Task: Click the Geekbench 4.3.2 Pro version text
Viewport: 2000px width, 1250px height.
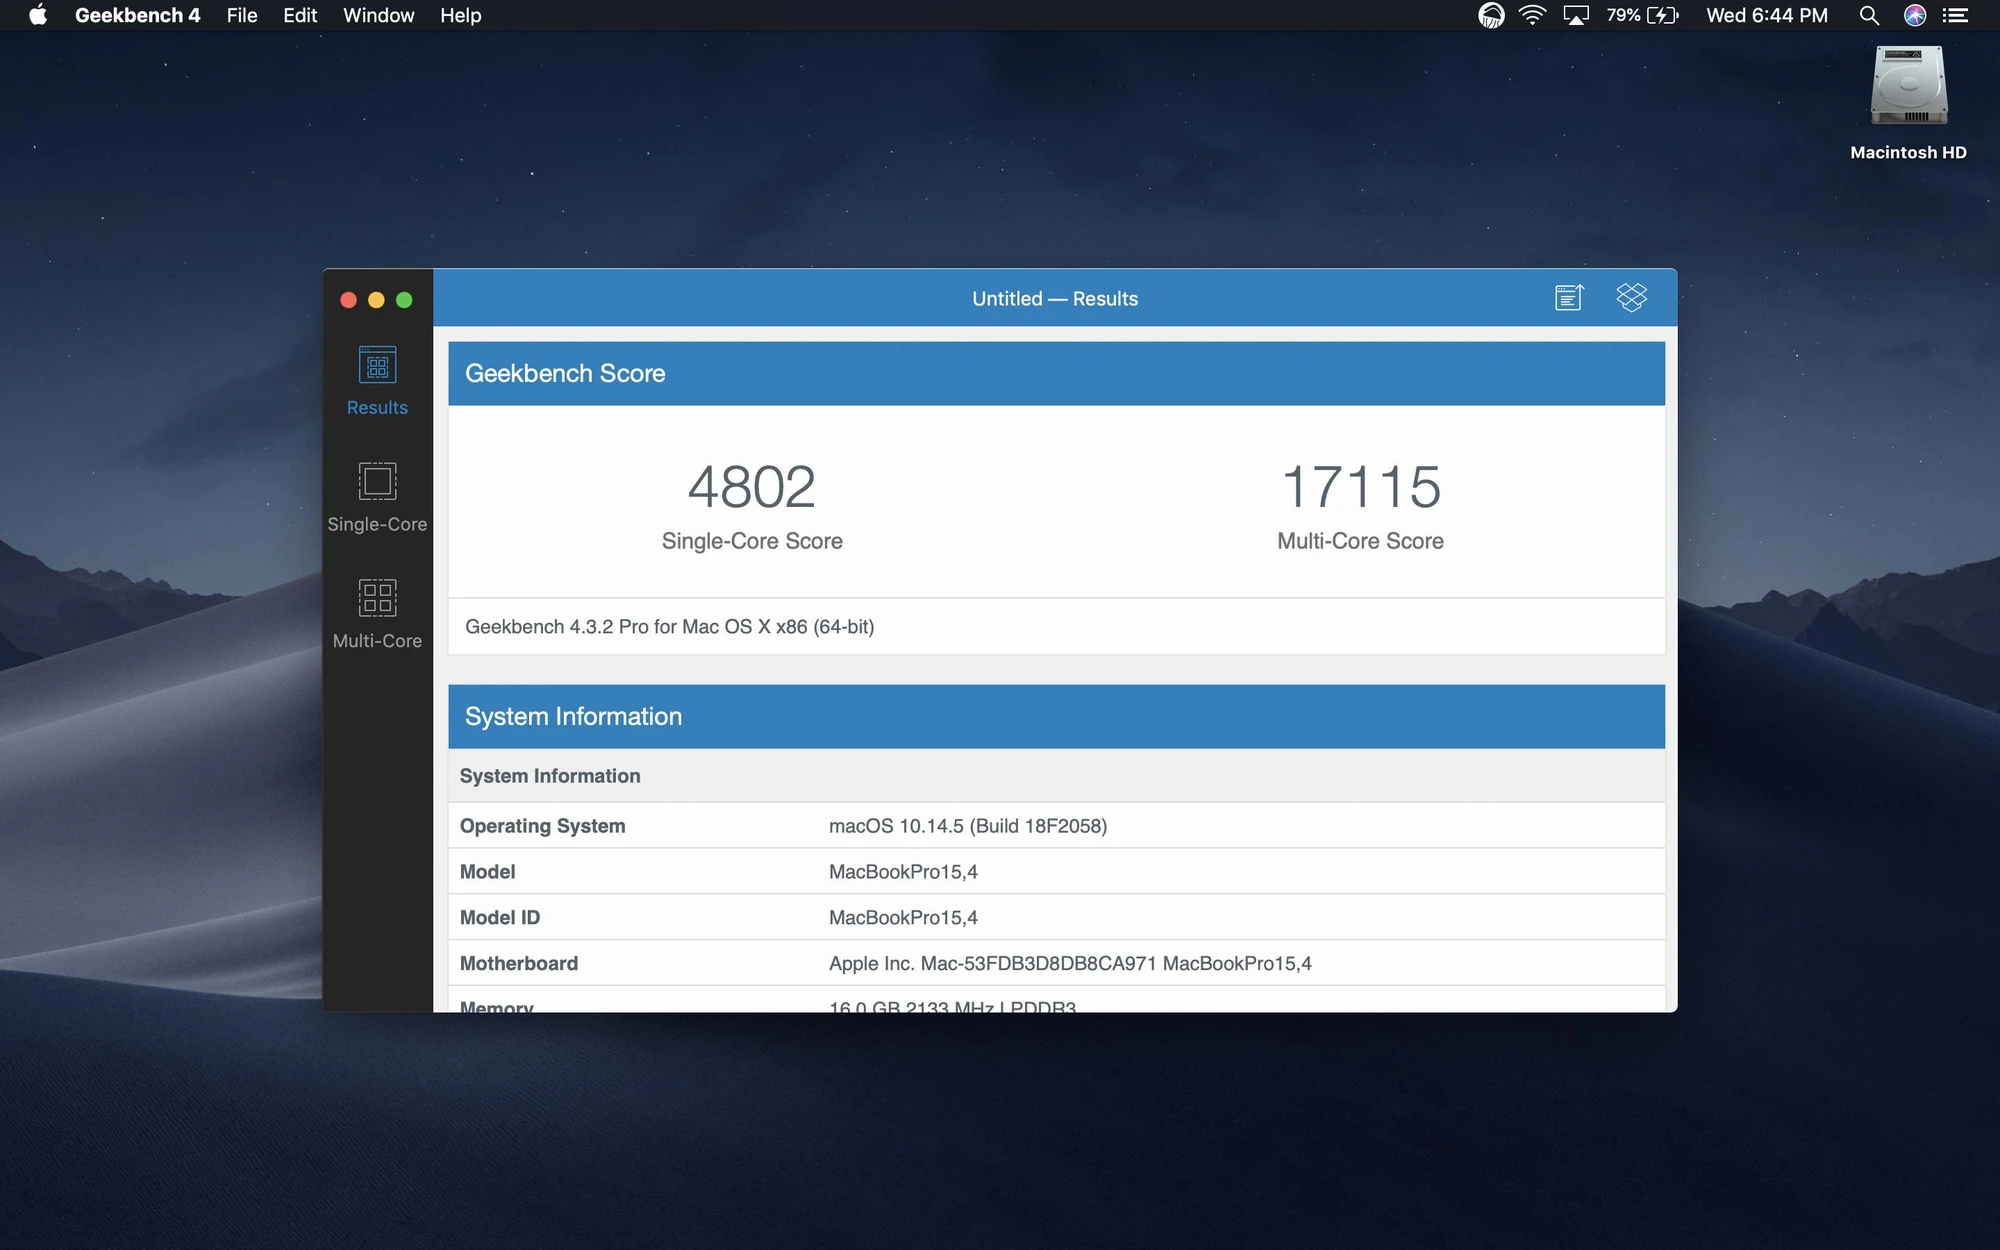Action: coord(669,627)
